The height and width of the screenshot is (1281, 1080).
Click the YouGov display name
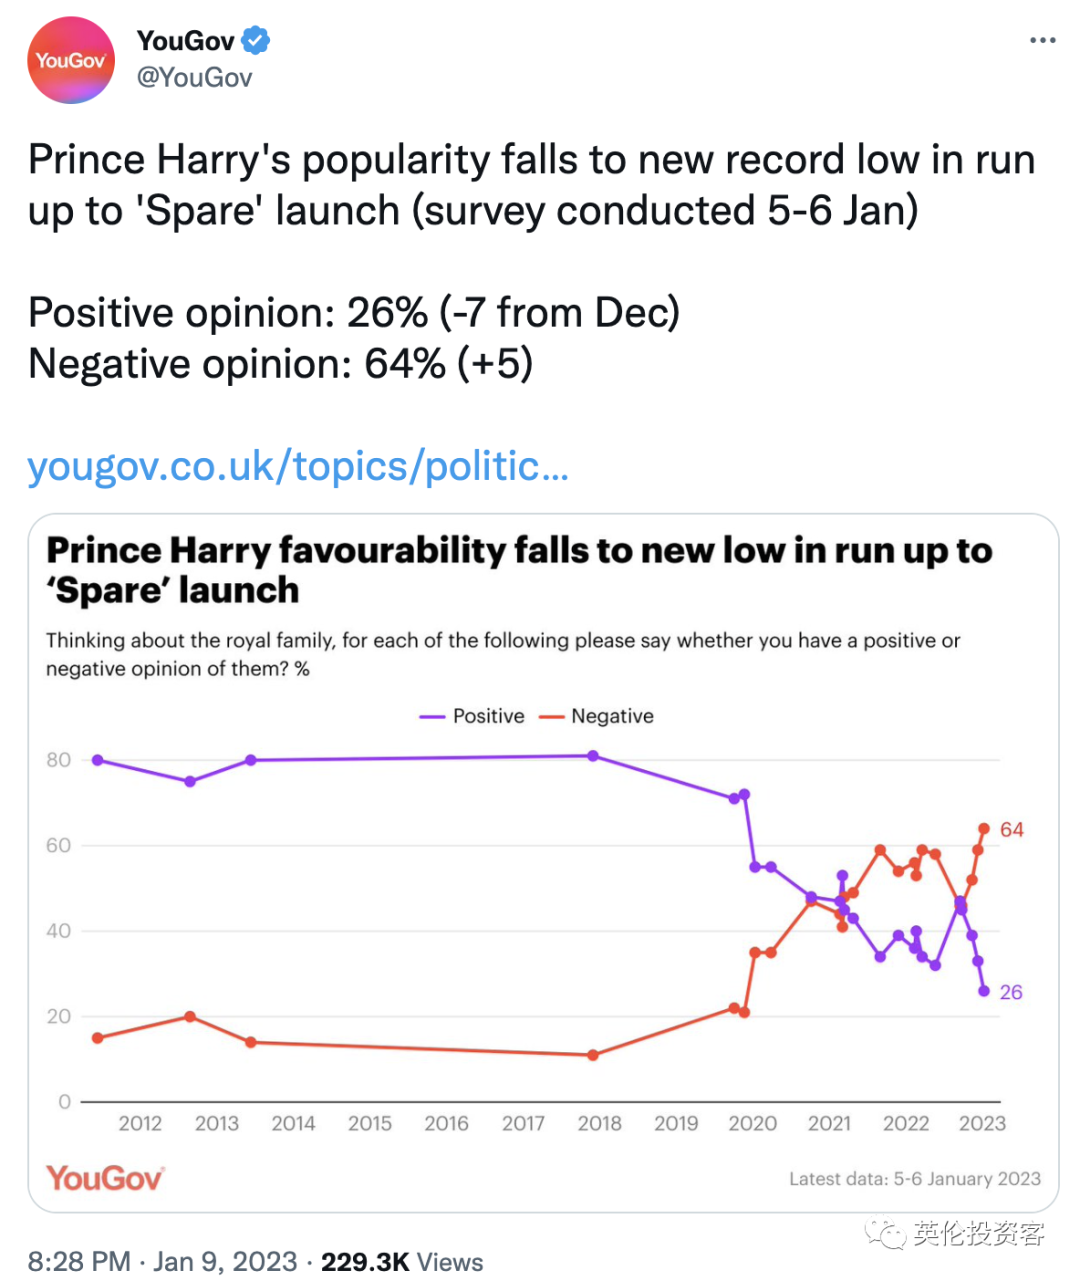(185, 41)
